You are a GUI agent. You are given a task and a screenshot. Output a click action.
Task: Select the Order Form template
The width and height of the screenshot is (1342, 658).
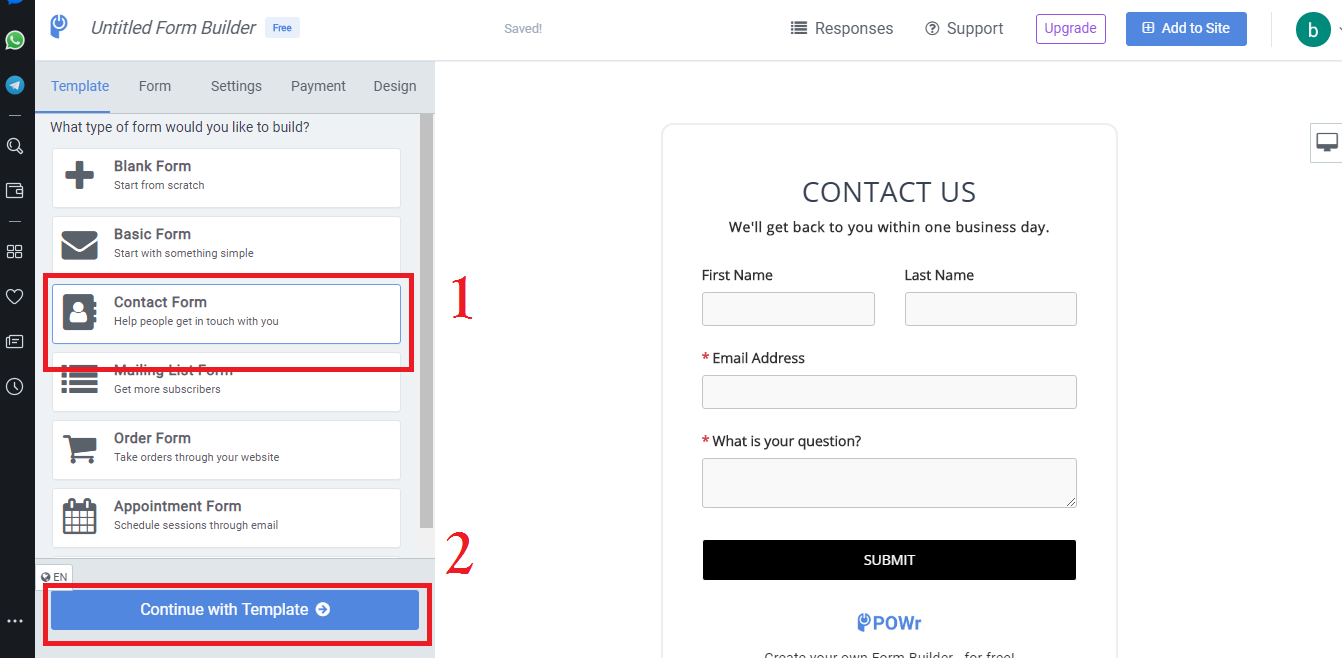tap(226, 449)
